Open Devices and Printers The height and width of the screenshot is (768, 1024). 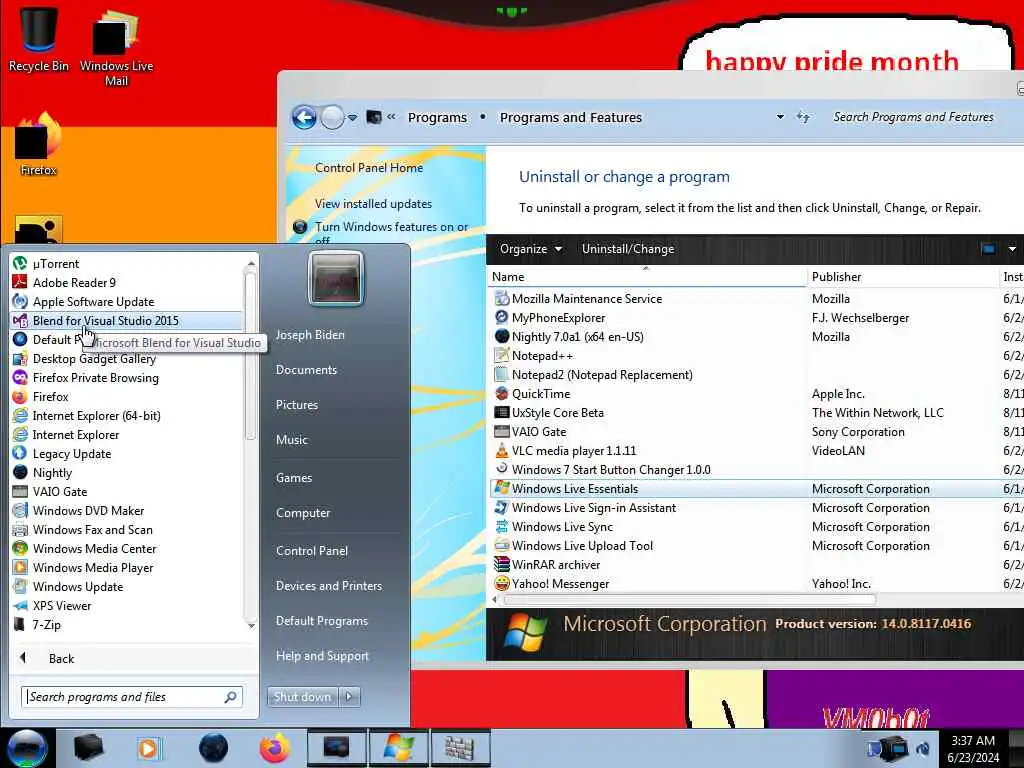pyautogui.click(x=328, y=586)
